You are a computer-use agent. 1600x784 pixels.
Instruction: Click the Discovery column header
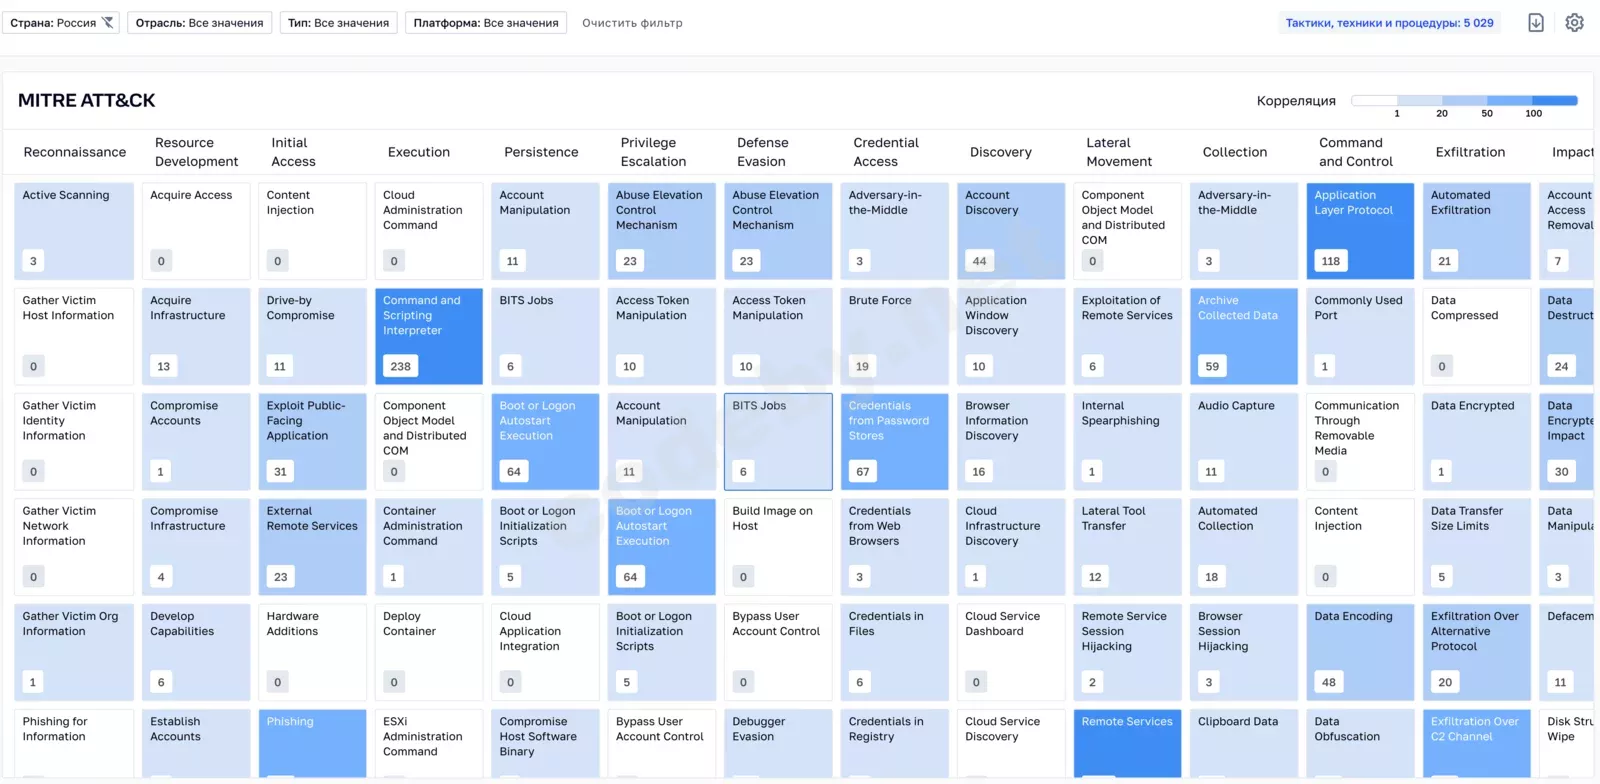[1000, 152]
